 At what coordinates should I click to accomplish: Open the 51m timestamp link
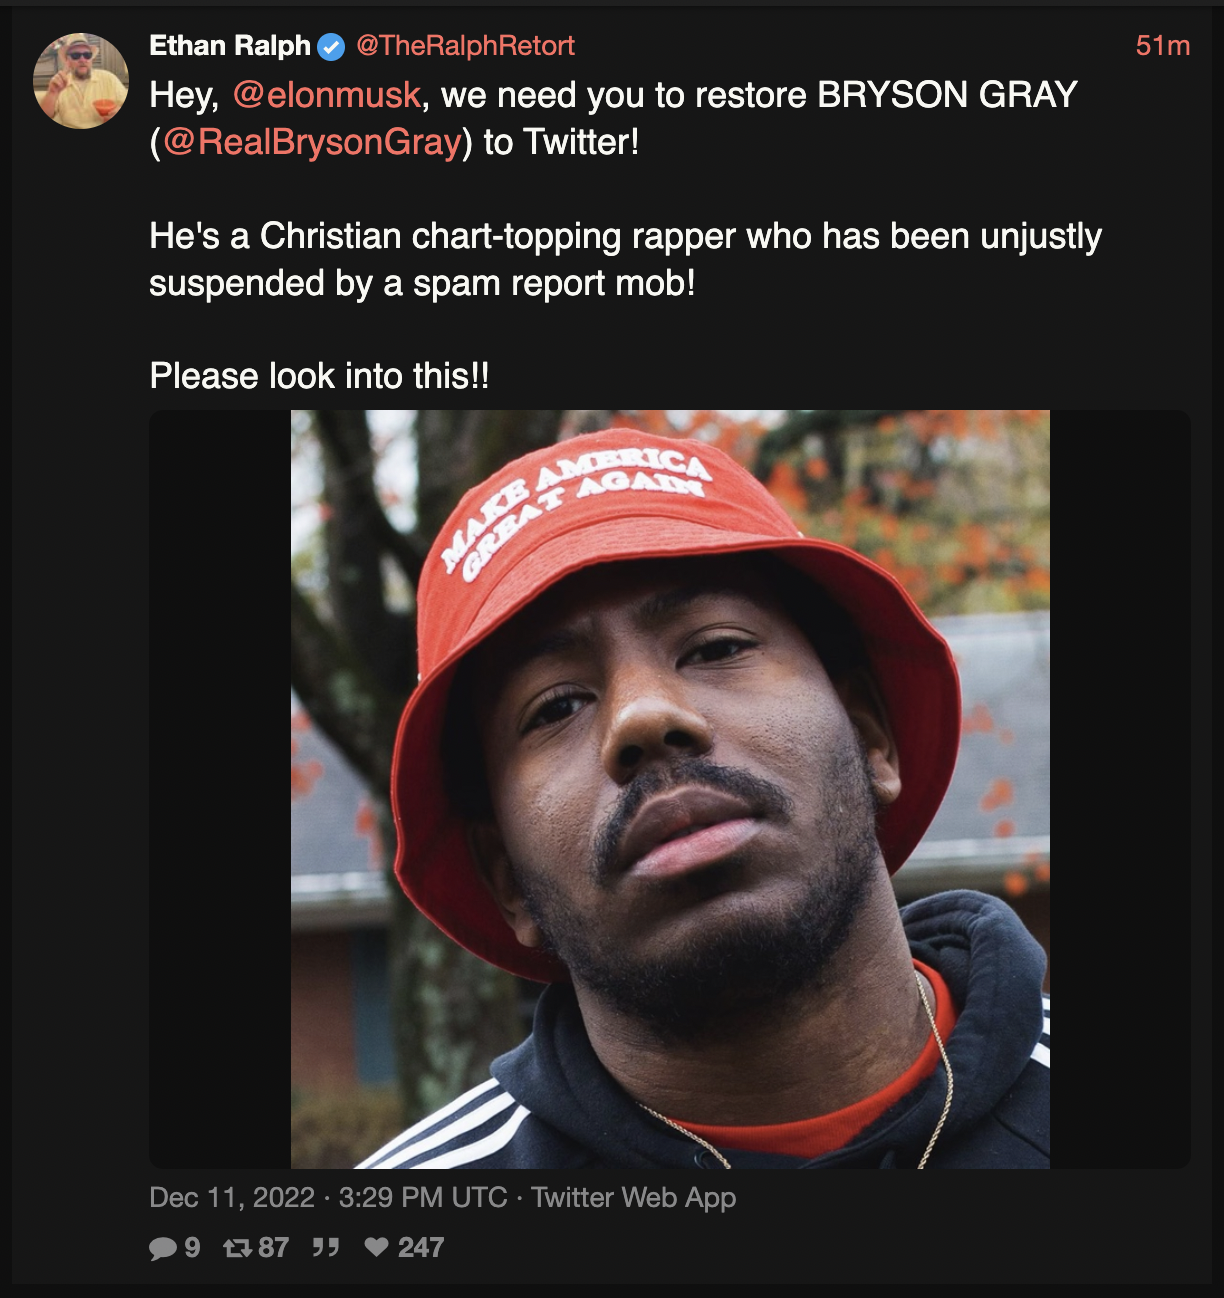(1162, 46)
